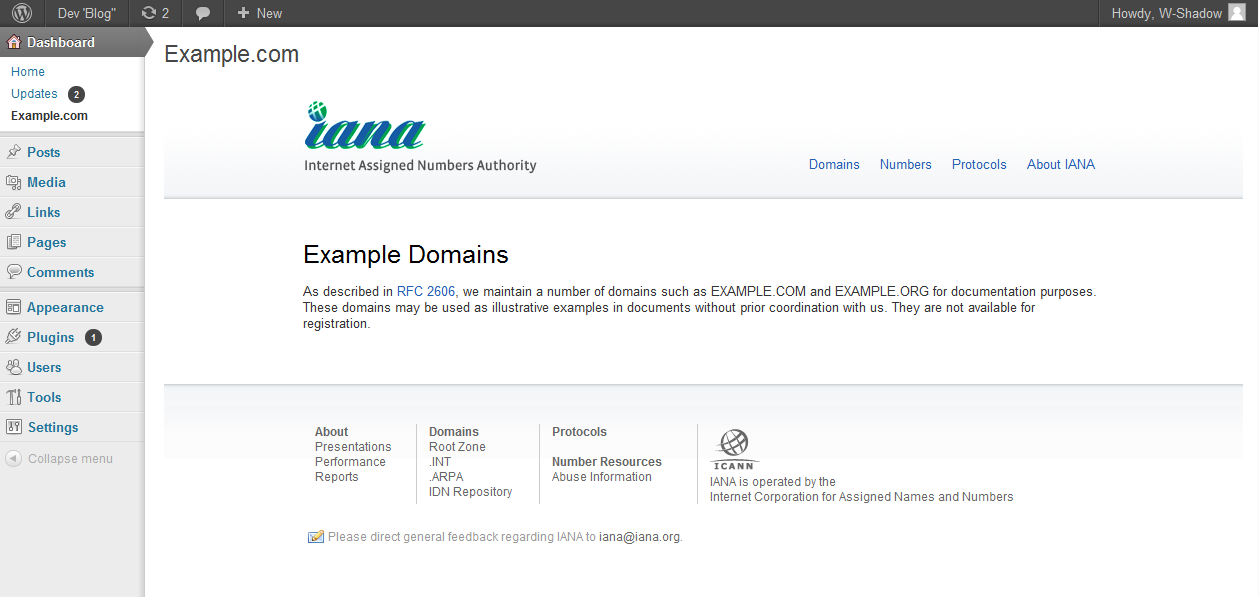Click the Comments speech bubble icon in sidebar
This screenshot has height=597, width=1259.
point(14,272)
